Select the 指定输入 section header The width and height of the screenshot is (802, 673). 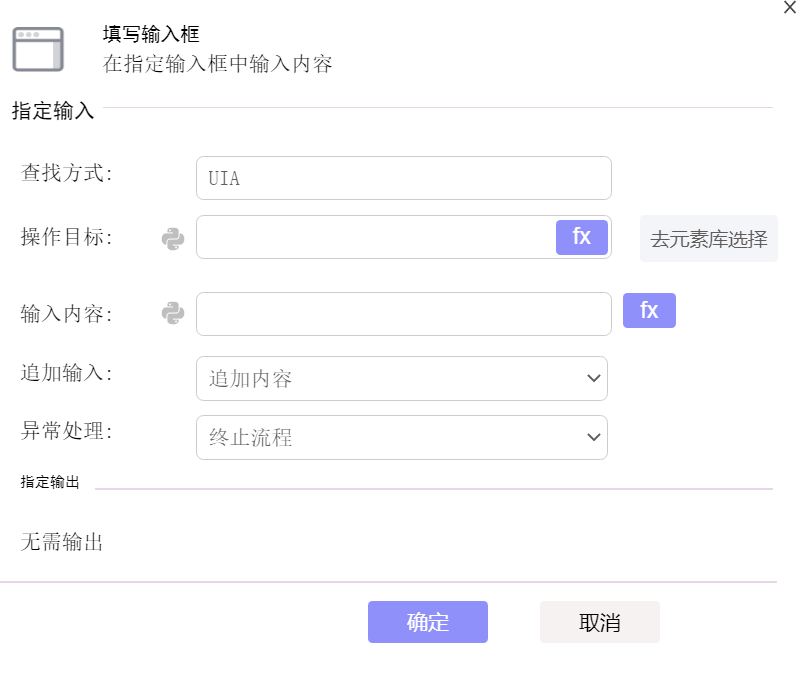pyautogui.click(x=53, y=110)
